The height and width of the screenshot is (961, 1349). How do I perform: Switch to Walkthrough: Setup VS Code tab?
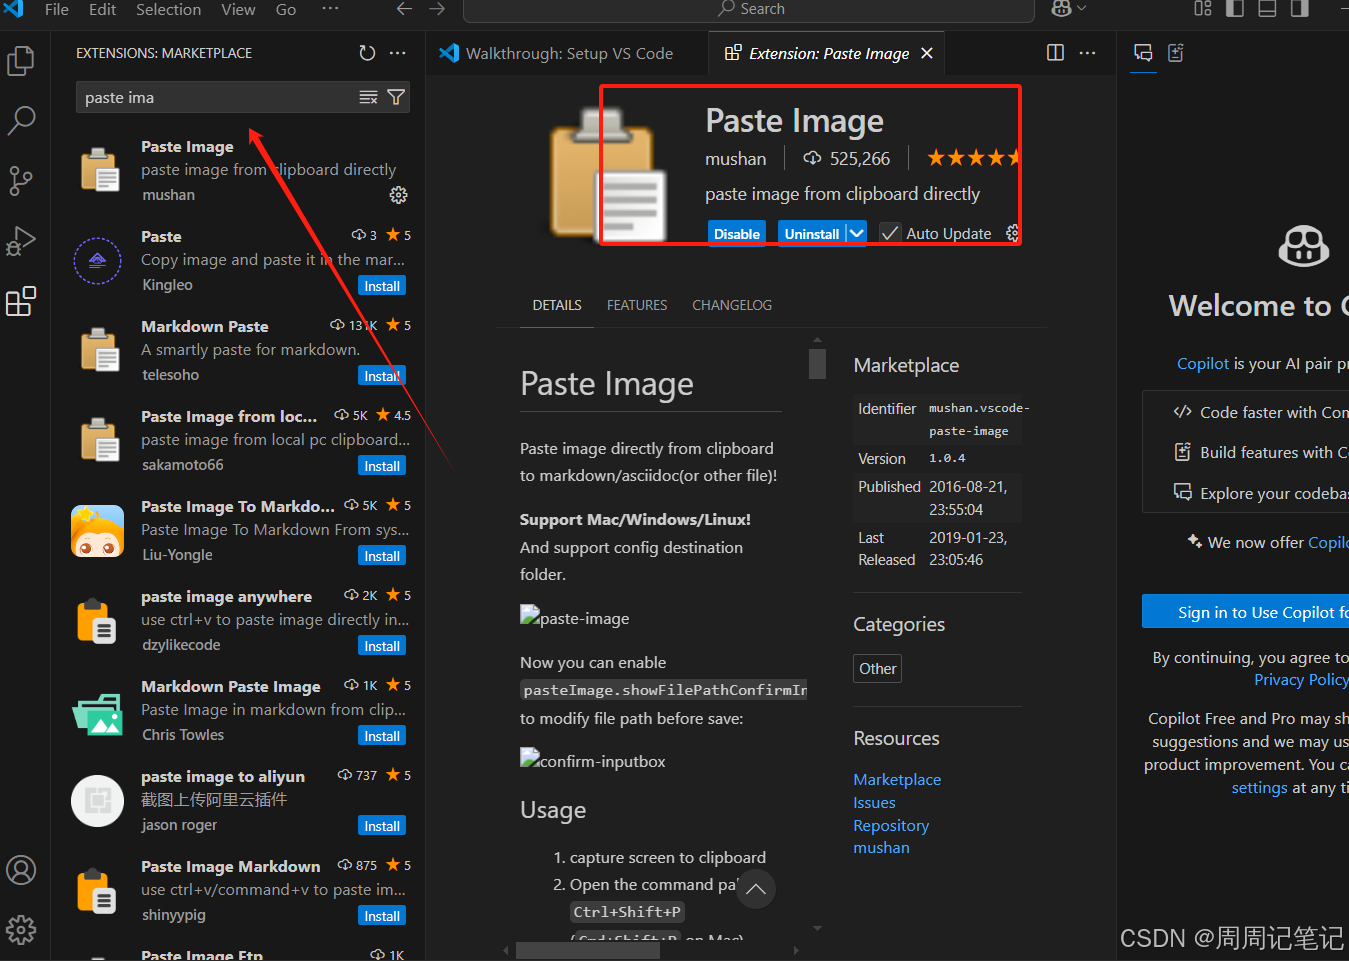click(568, 53)
